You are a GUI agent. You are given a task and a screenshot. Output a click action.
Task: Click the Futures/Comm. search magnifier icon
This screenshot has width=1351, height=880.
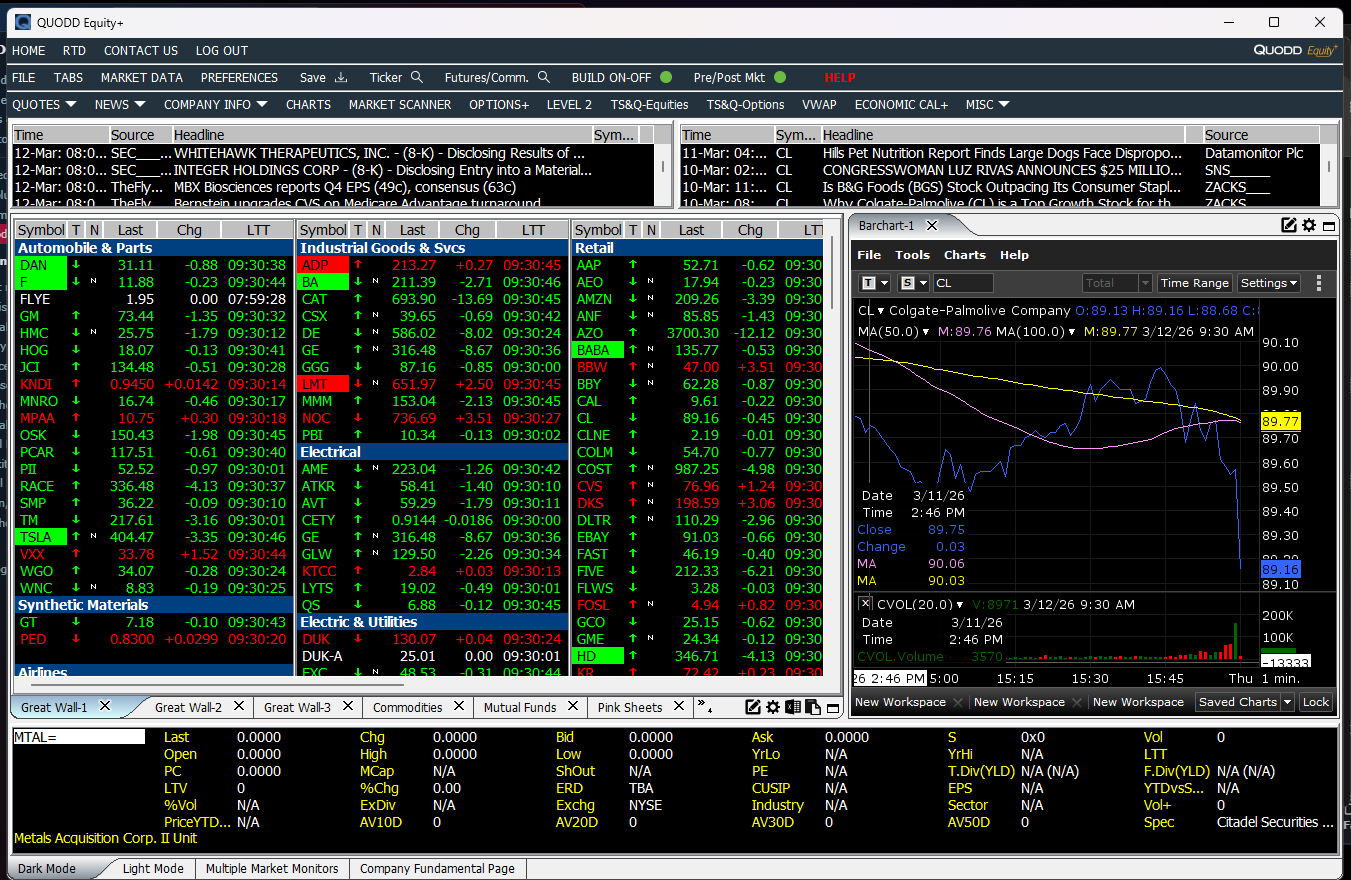[544, 78]
